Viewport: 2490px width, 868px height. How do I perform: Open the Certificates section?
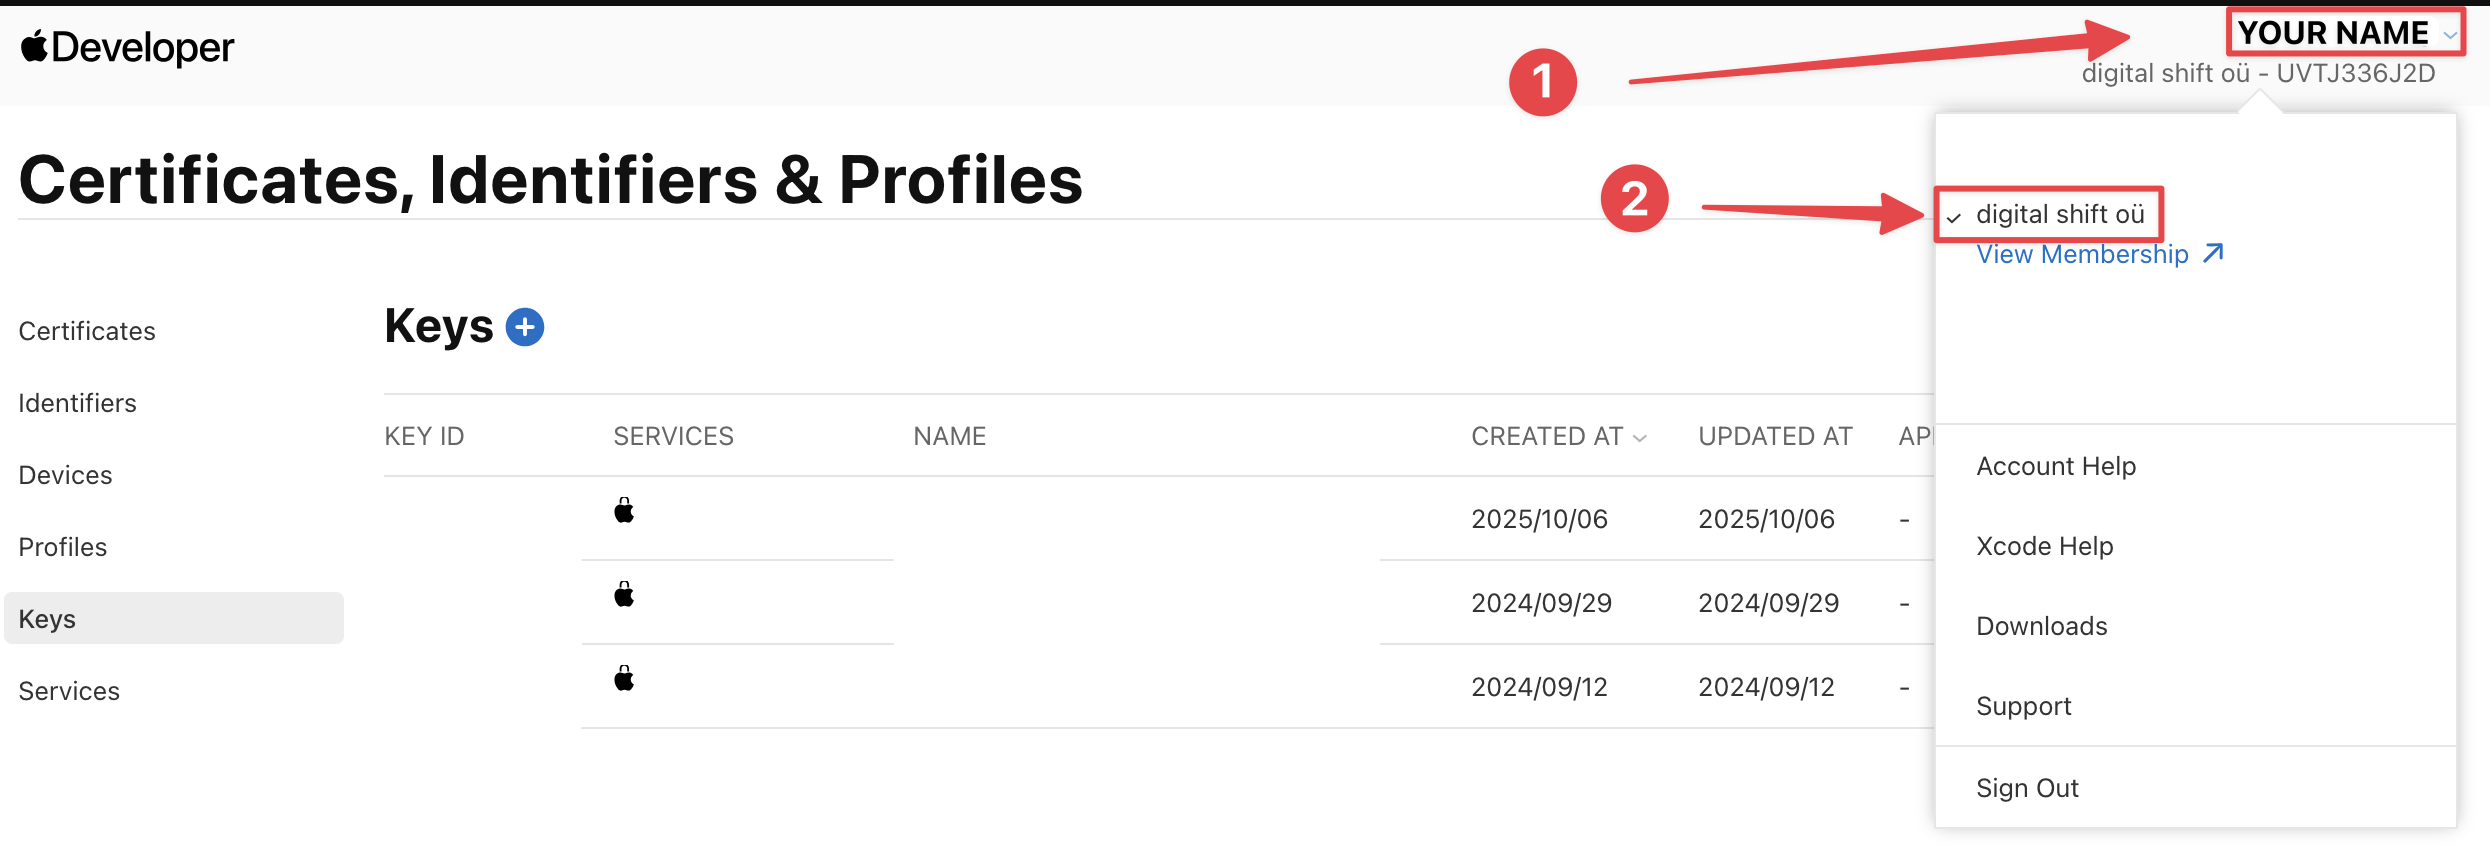coord(87,331)
